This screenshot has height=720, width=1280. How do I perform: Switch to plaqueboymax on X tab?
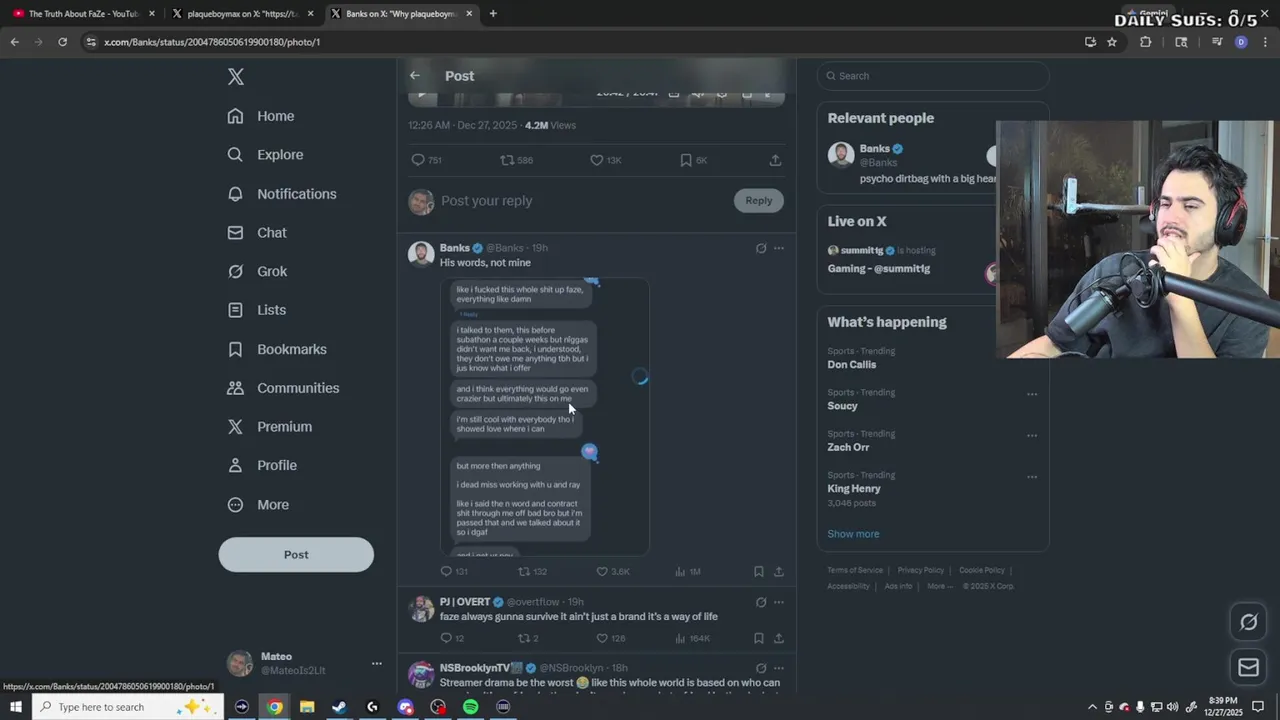(x=243, y=14)
